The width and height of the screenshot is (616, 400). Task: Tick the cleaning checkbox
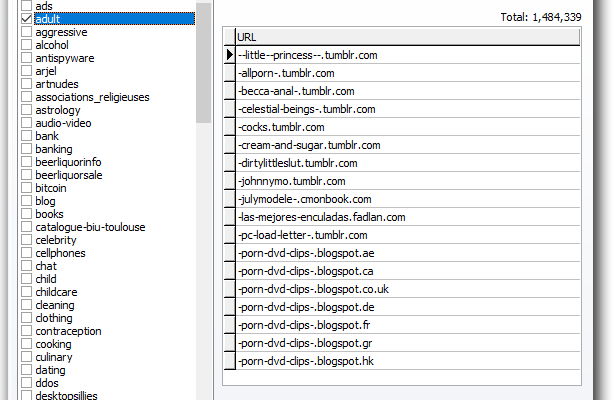pos(26,305)
